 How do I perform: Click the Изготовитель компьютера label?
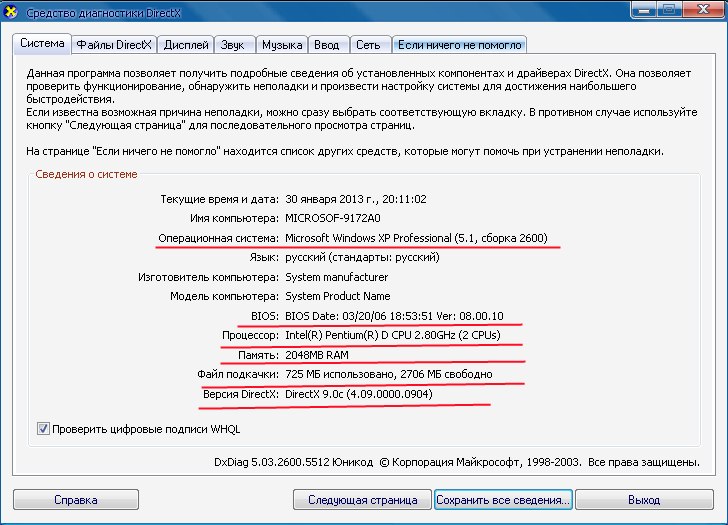click(208, 277)
